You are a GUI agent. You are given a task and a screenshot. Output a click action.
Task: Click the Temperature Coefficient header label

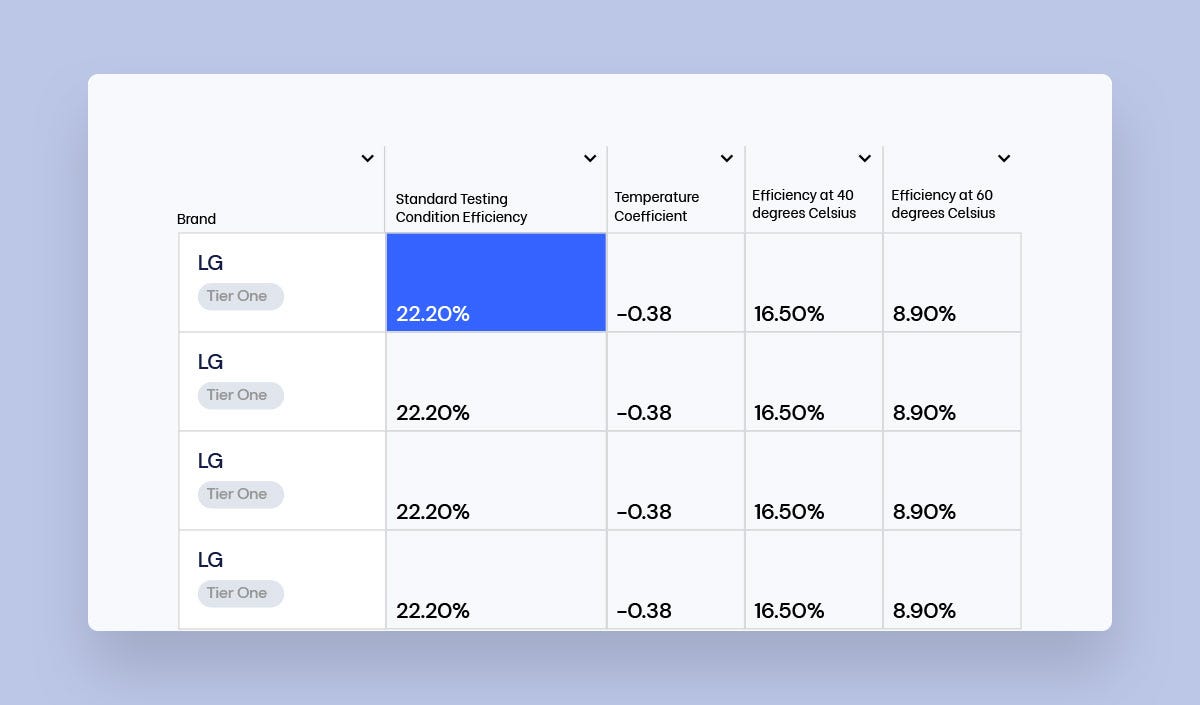pos(656,206)
